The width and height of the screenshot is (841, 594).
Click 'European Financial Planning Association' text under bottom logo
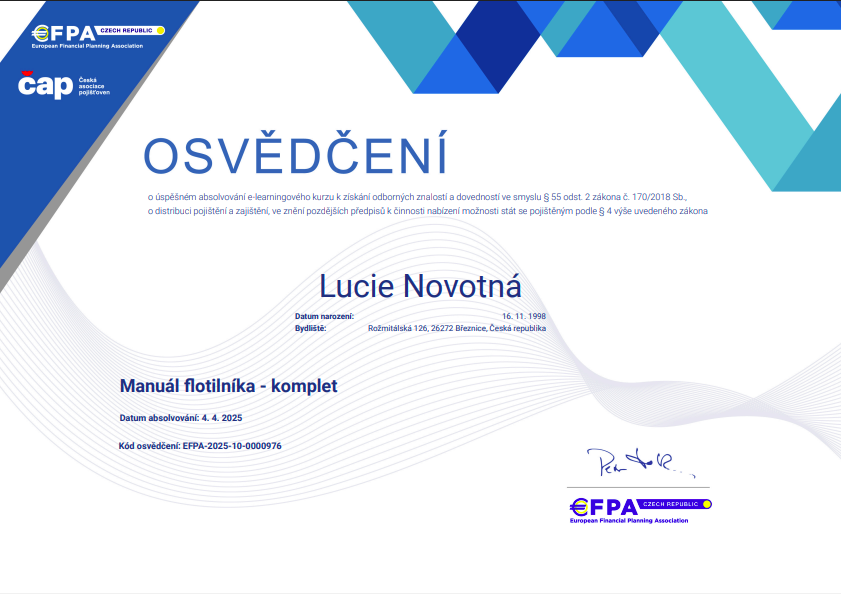629,520
